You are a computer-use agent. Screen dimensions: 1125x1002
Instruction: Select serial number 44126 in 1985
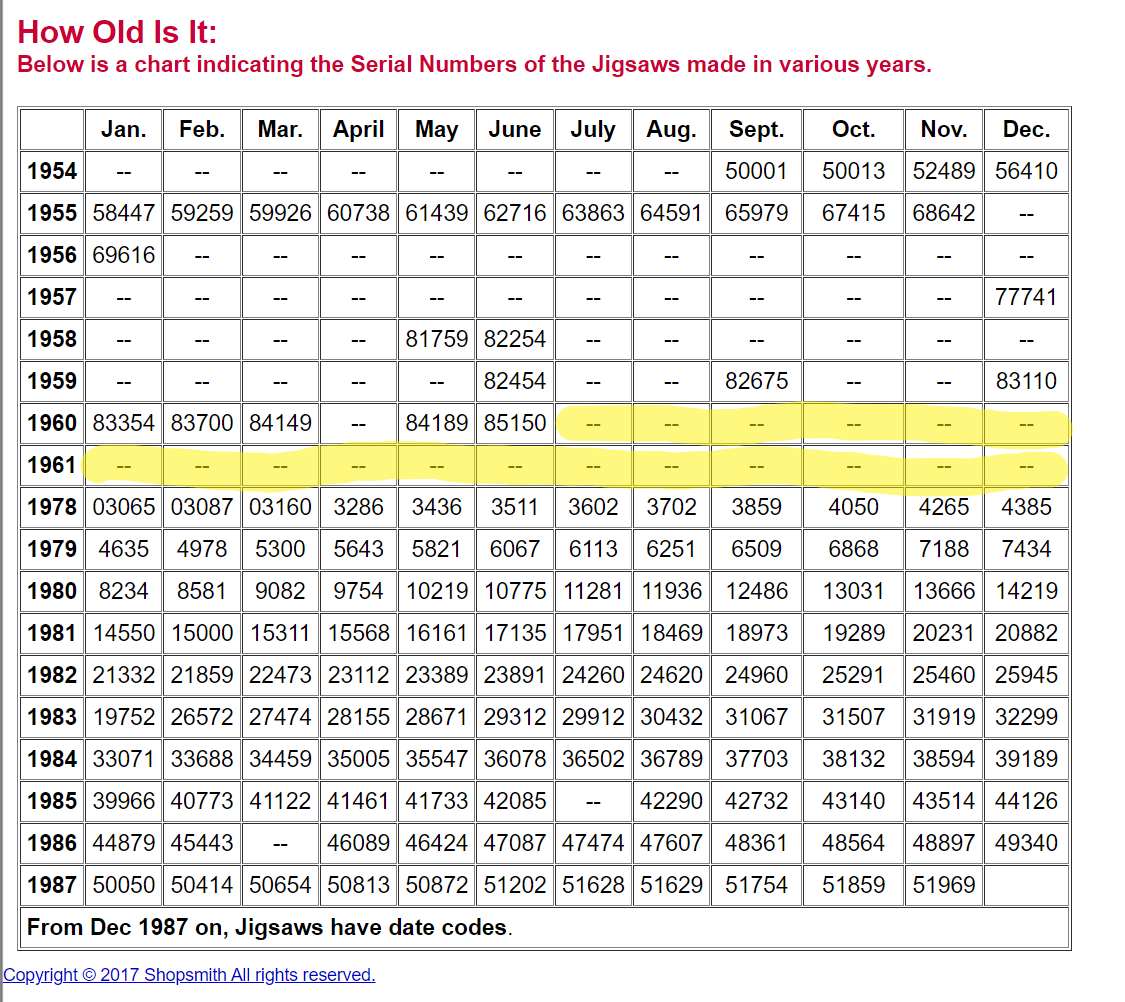pyautogui.click(x=1026, y=801)
